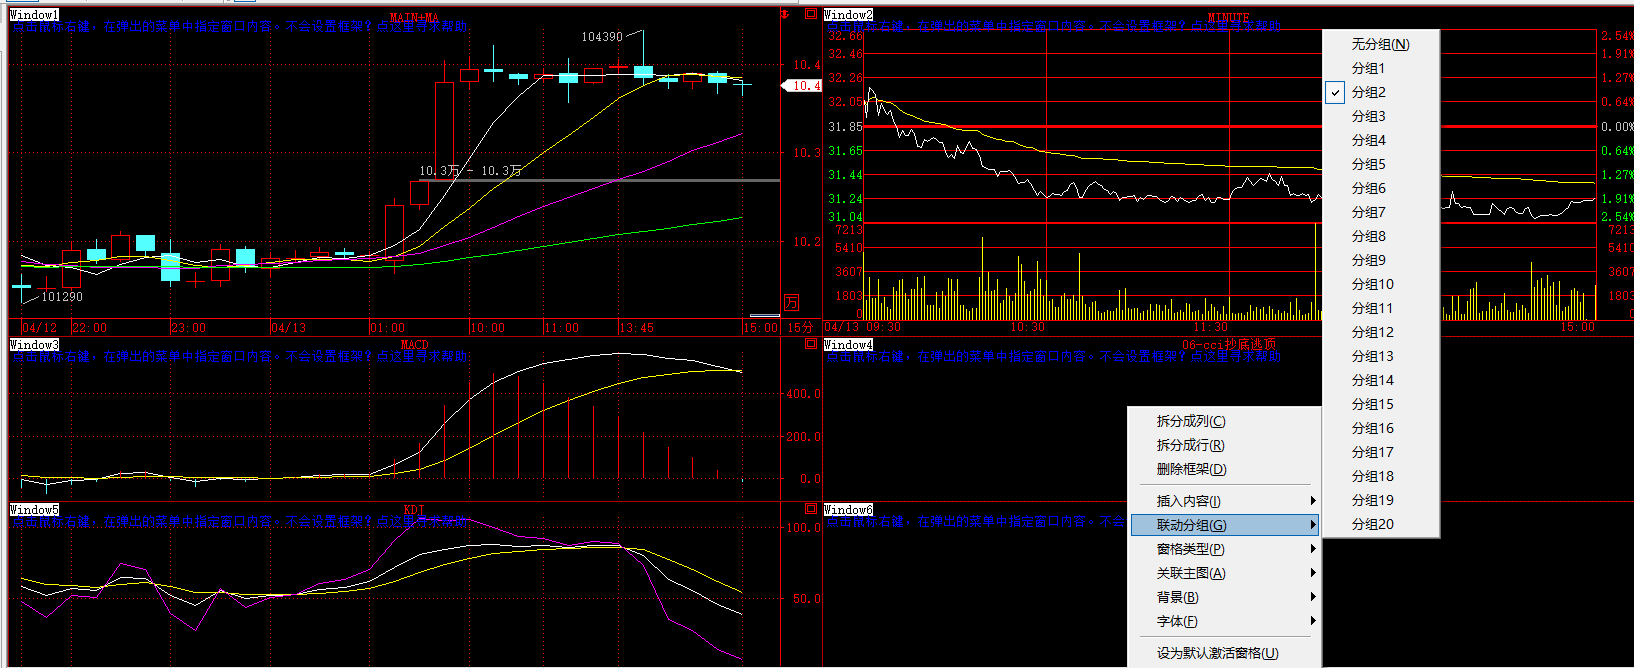This screenshot has height=668, width=1634.
Task: Expand the 联动分组(G) submenu
Action: 1225,525
